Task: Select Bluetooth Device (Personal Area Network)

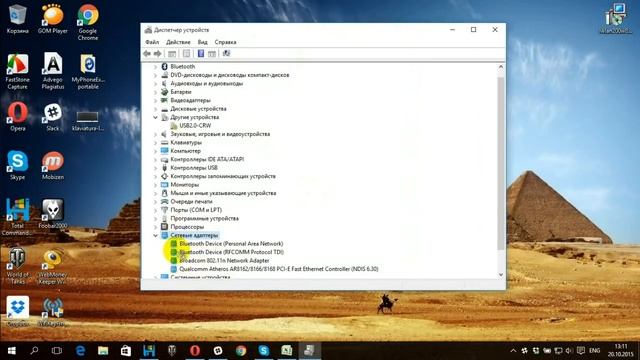Action: pyautogui.click(x=231, y=244)
